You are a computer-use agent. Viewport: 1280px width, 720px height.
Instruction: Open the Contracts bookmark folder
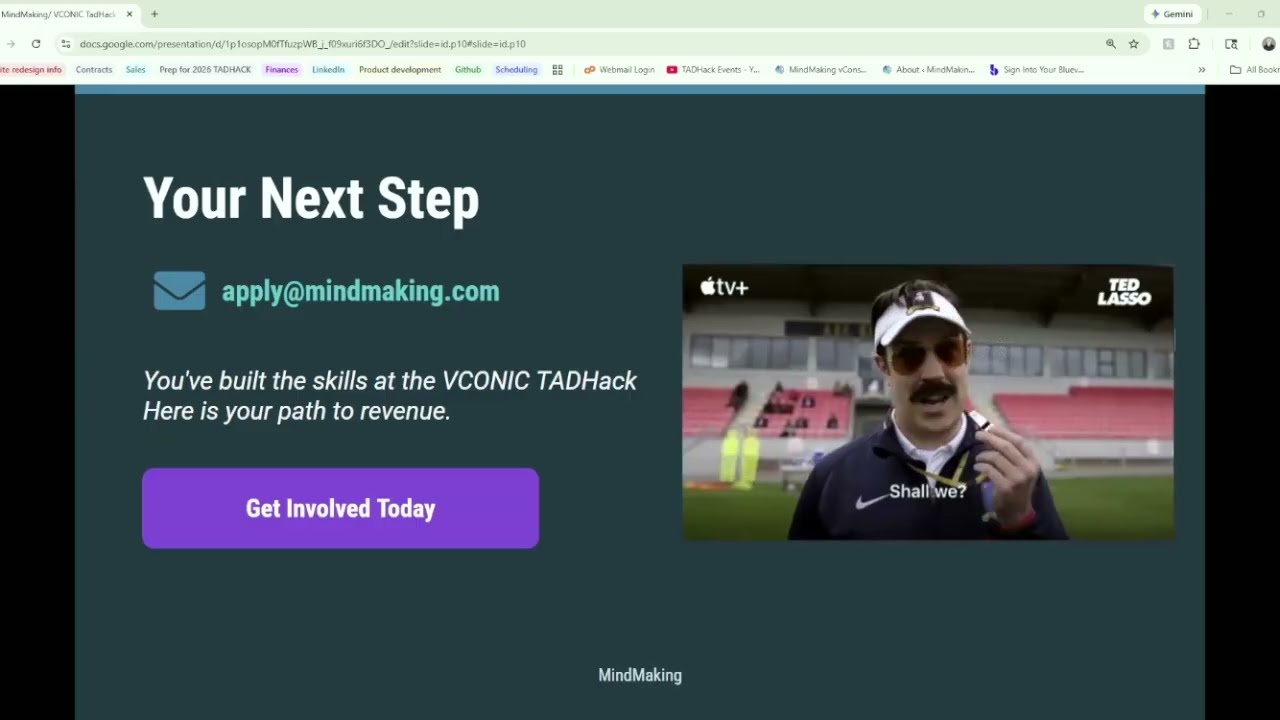pos(94,70)
